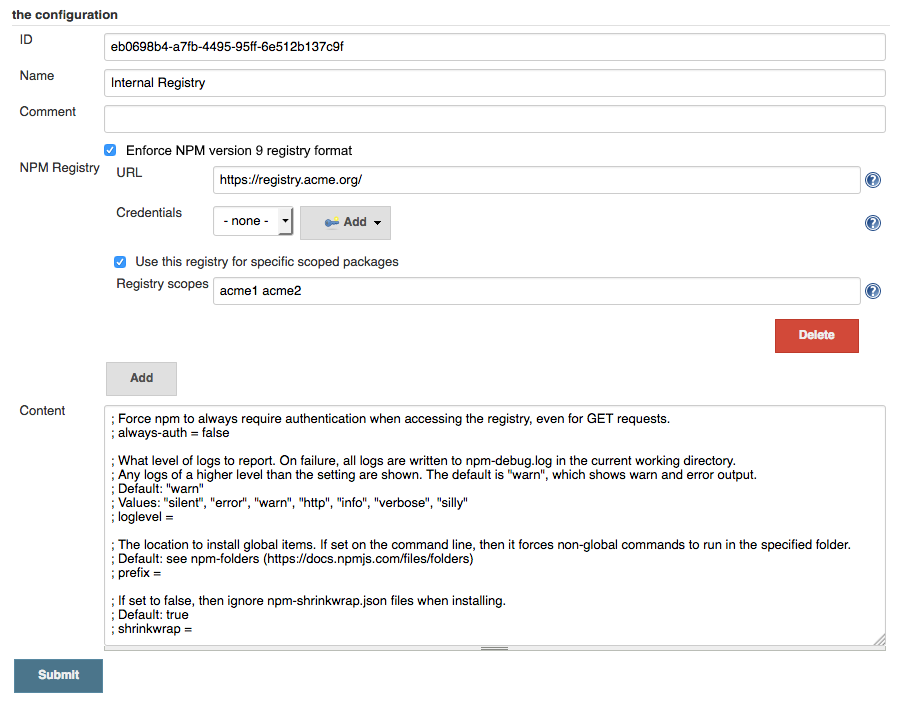
Task: Open help for the registry URL field
Action: pyautogui.click(x=872, y=180)
